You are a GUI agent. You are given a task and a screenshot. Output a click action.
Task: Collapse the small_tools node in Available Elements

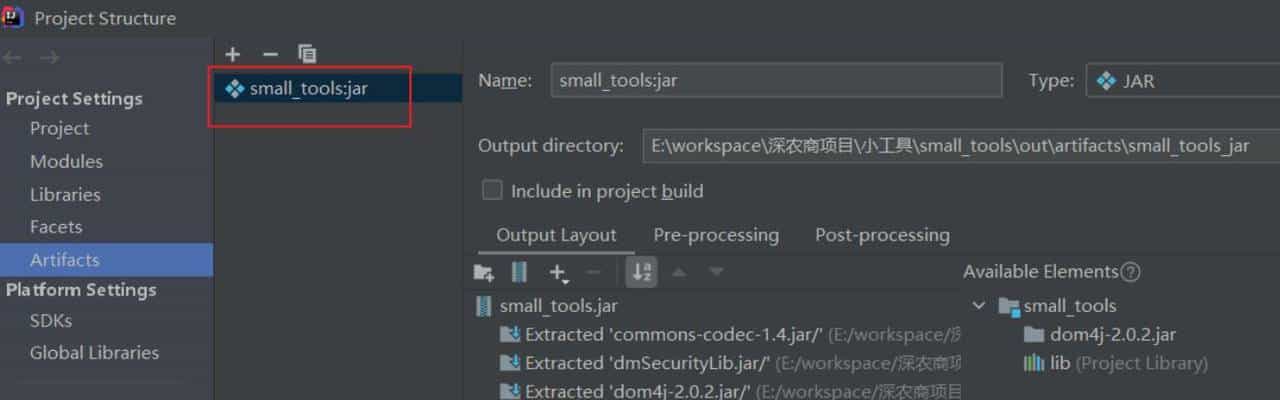point(979,305)
